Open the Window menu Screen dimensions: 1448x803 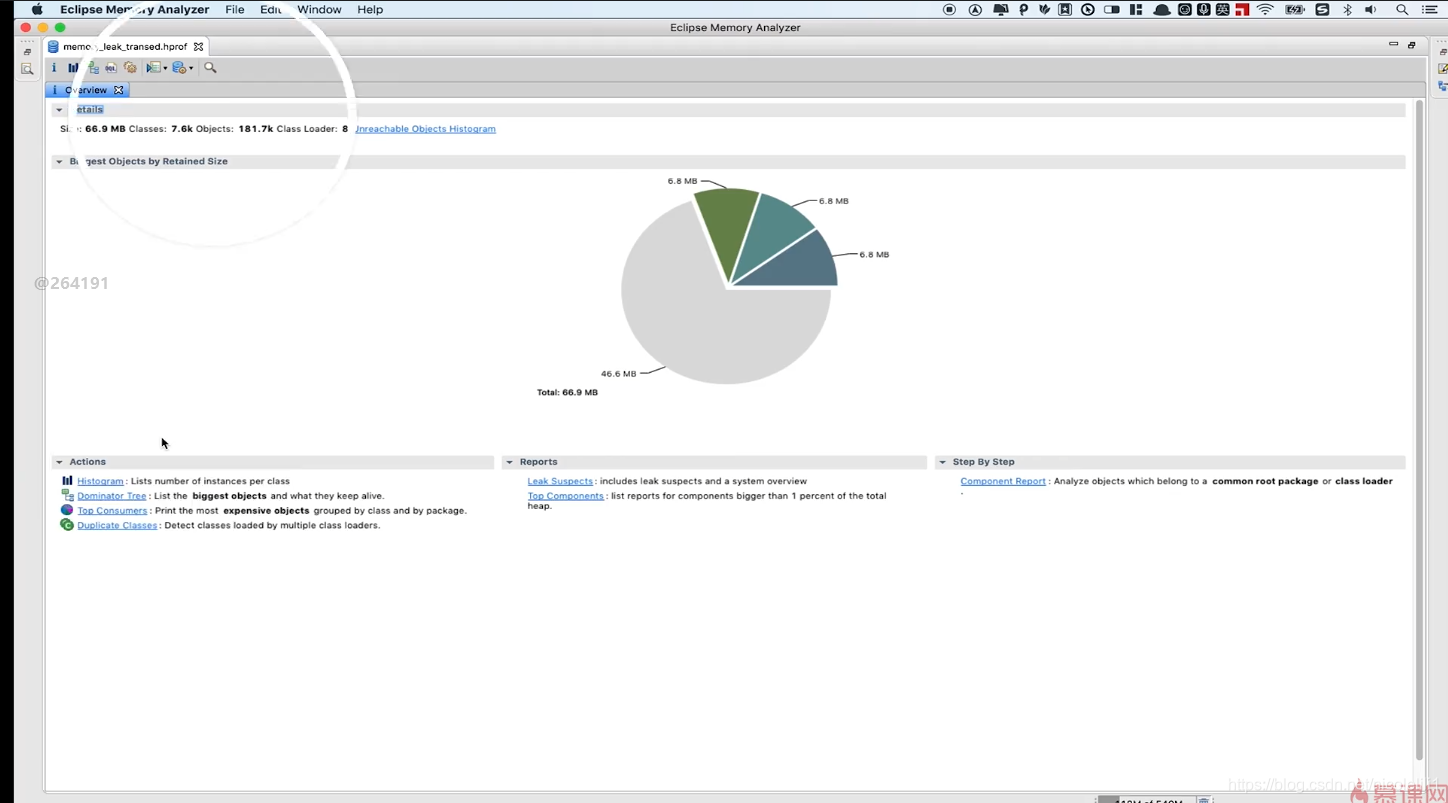[x=319, y=9]
